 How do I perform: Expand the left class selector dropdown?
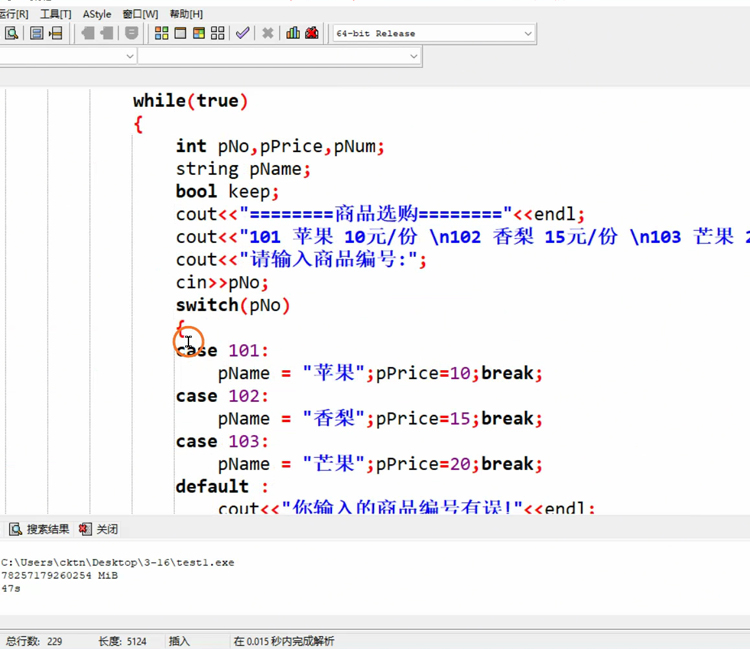pyautogui.click(x=129, y=57)
